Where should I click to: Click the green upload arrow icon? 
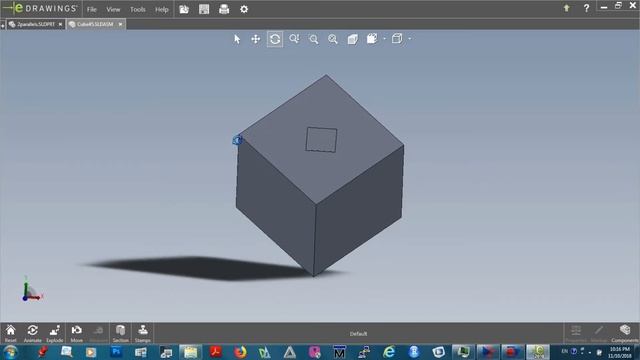(567, 8)
